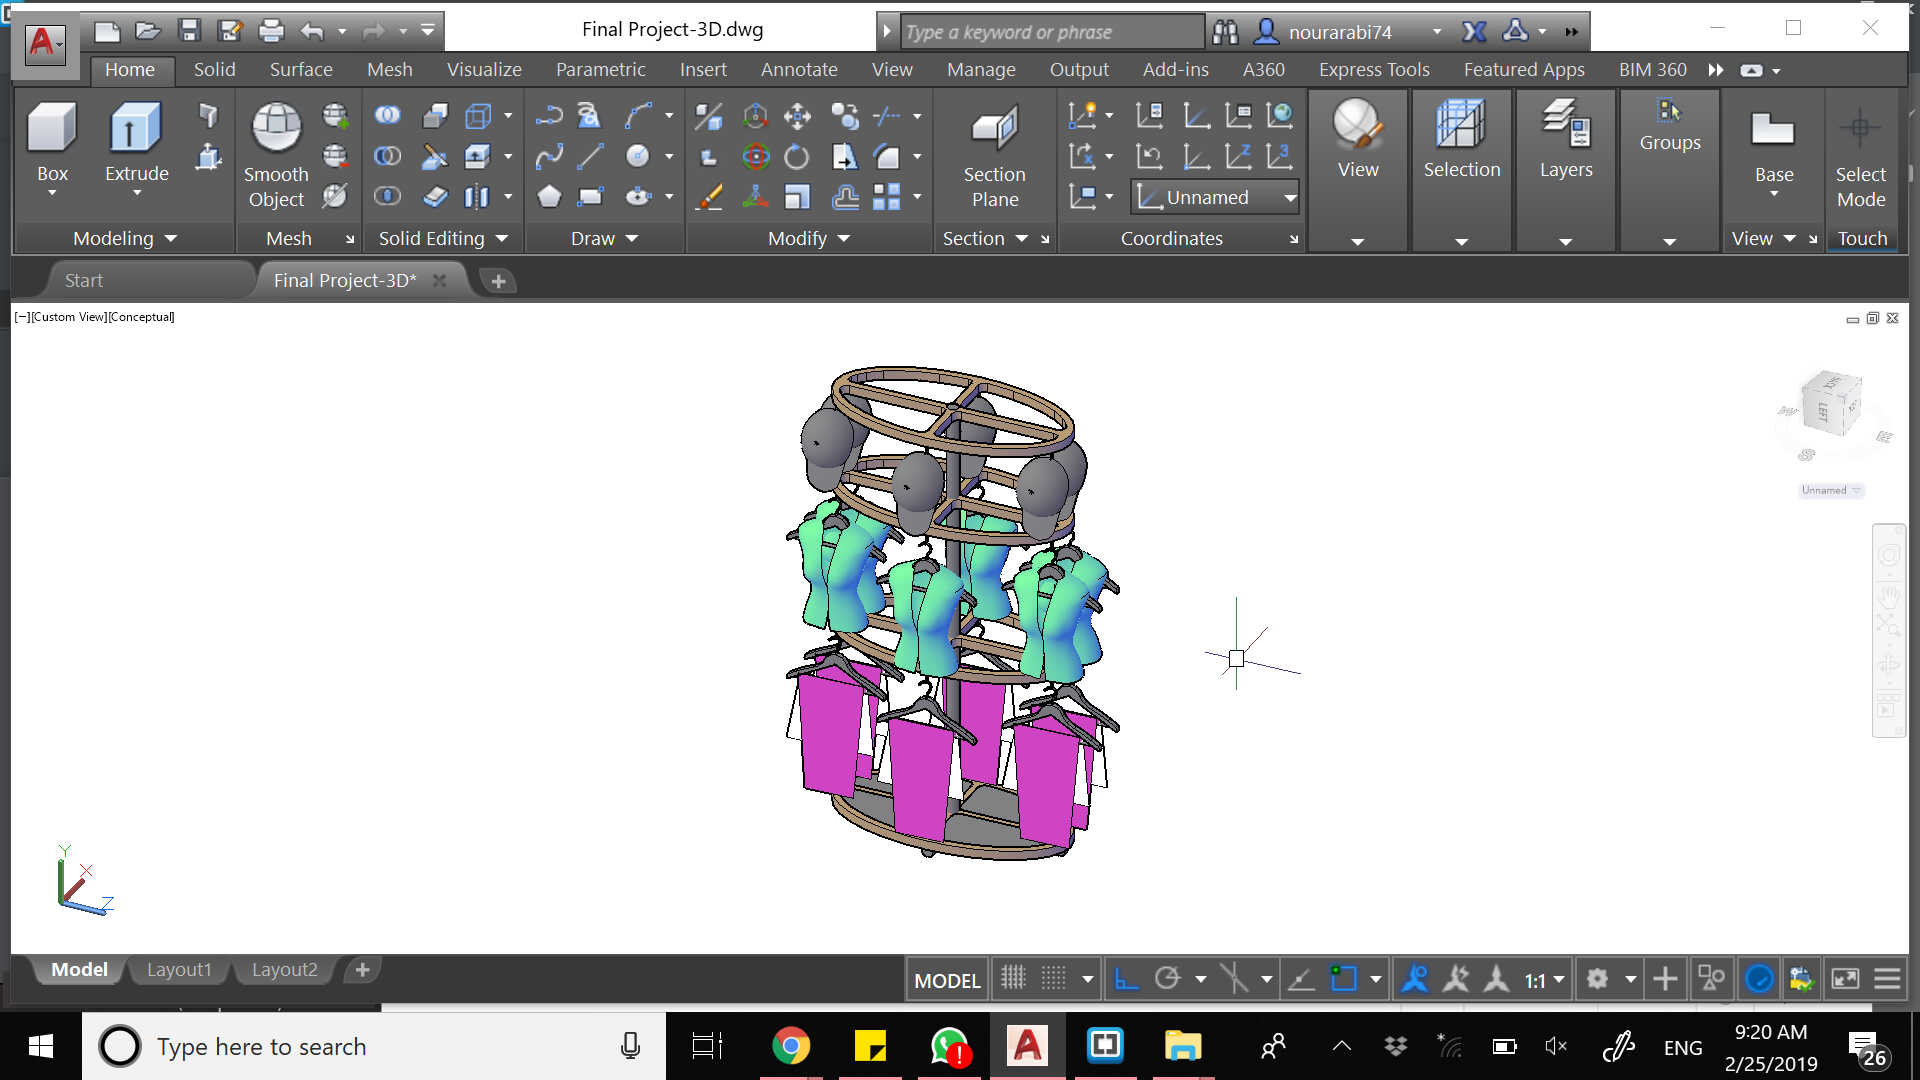Switch to the Layout1 tab
Image resolution: width=1920 pixels, height=1080 pixels.
pyautogui.click(x=179, y=969)
